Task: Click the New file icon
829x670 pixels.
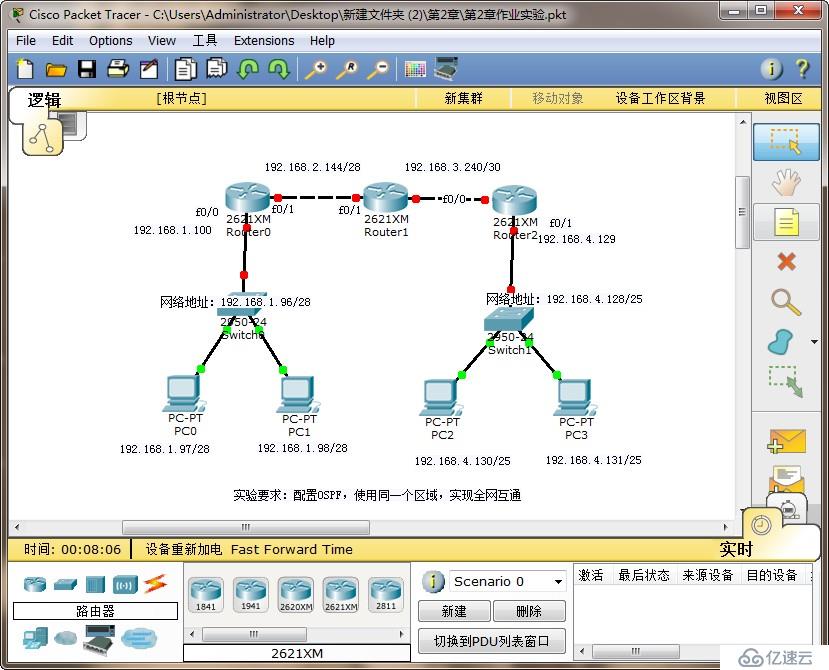Action: (25, 69)
